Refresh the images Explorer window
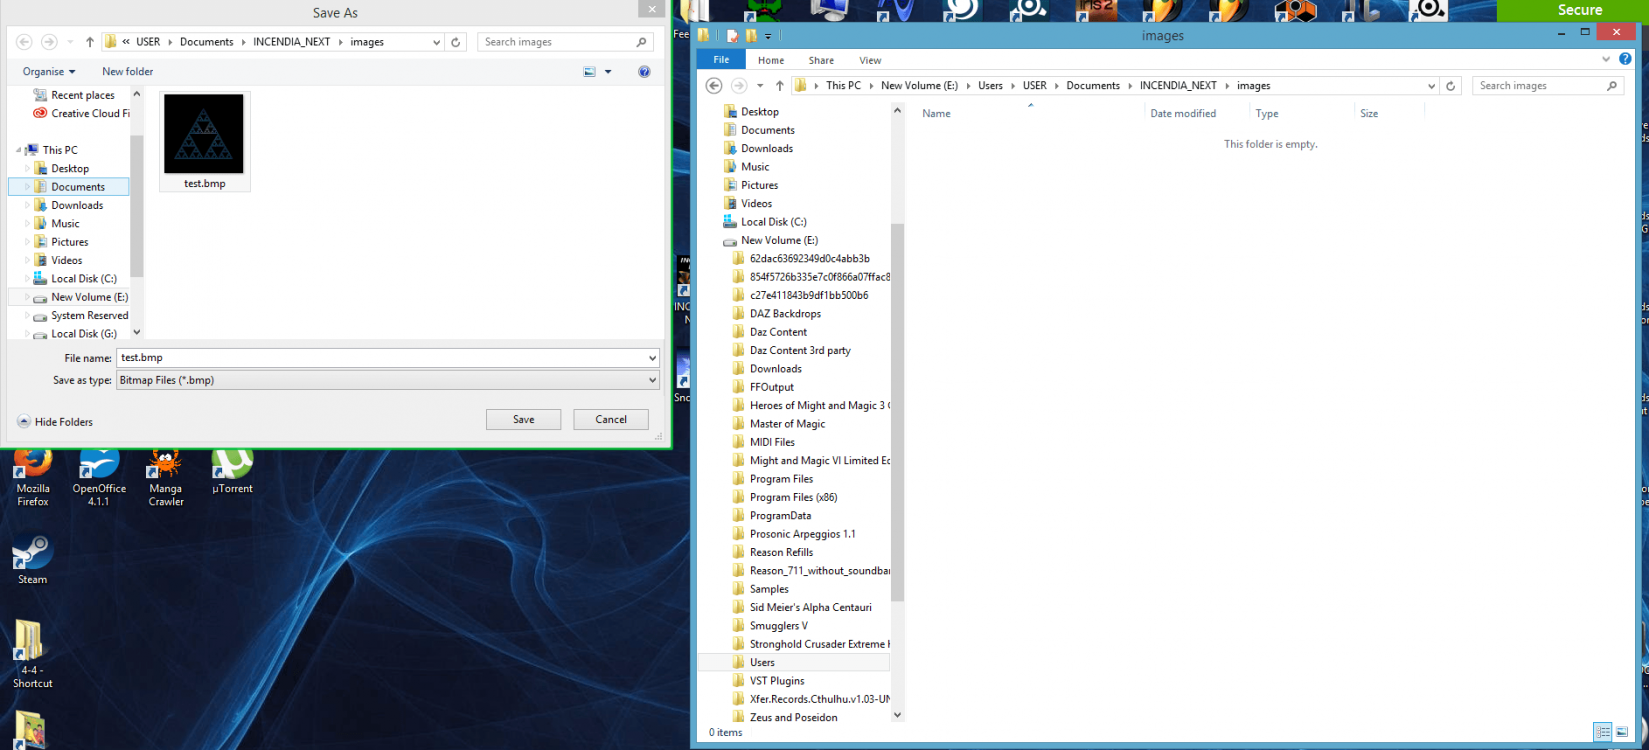The image size is (1649, 750). [1451, 86]
